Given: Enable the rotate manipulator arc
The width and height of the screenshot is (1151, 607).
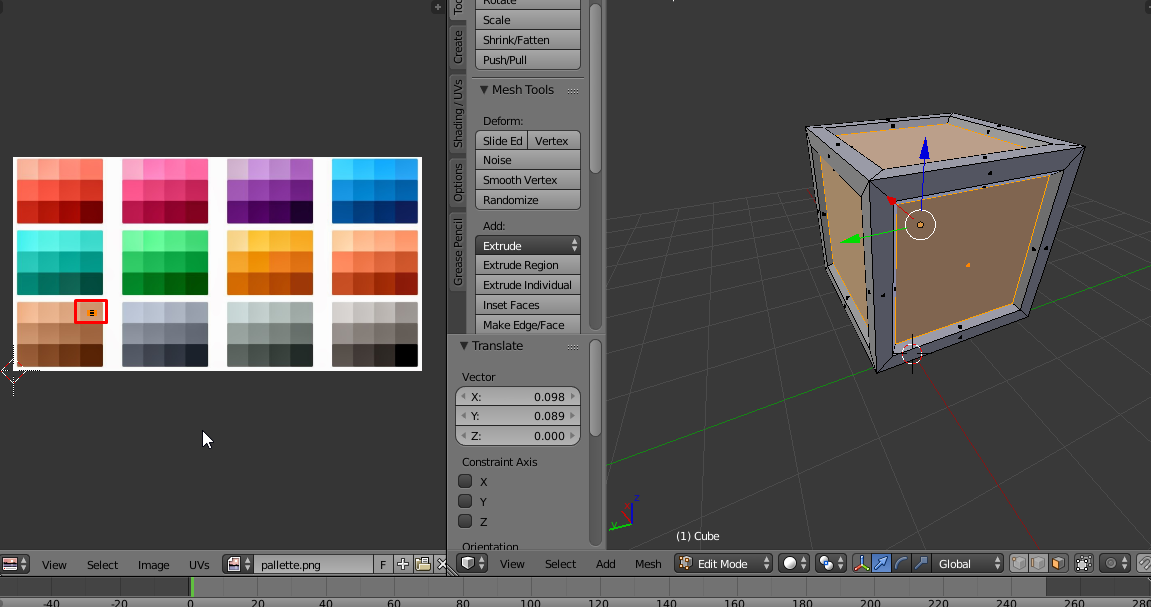Looking at the screenshot, I should click(x=901, y=563).
